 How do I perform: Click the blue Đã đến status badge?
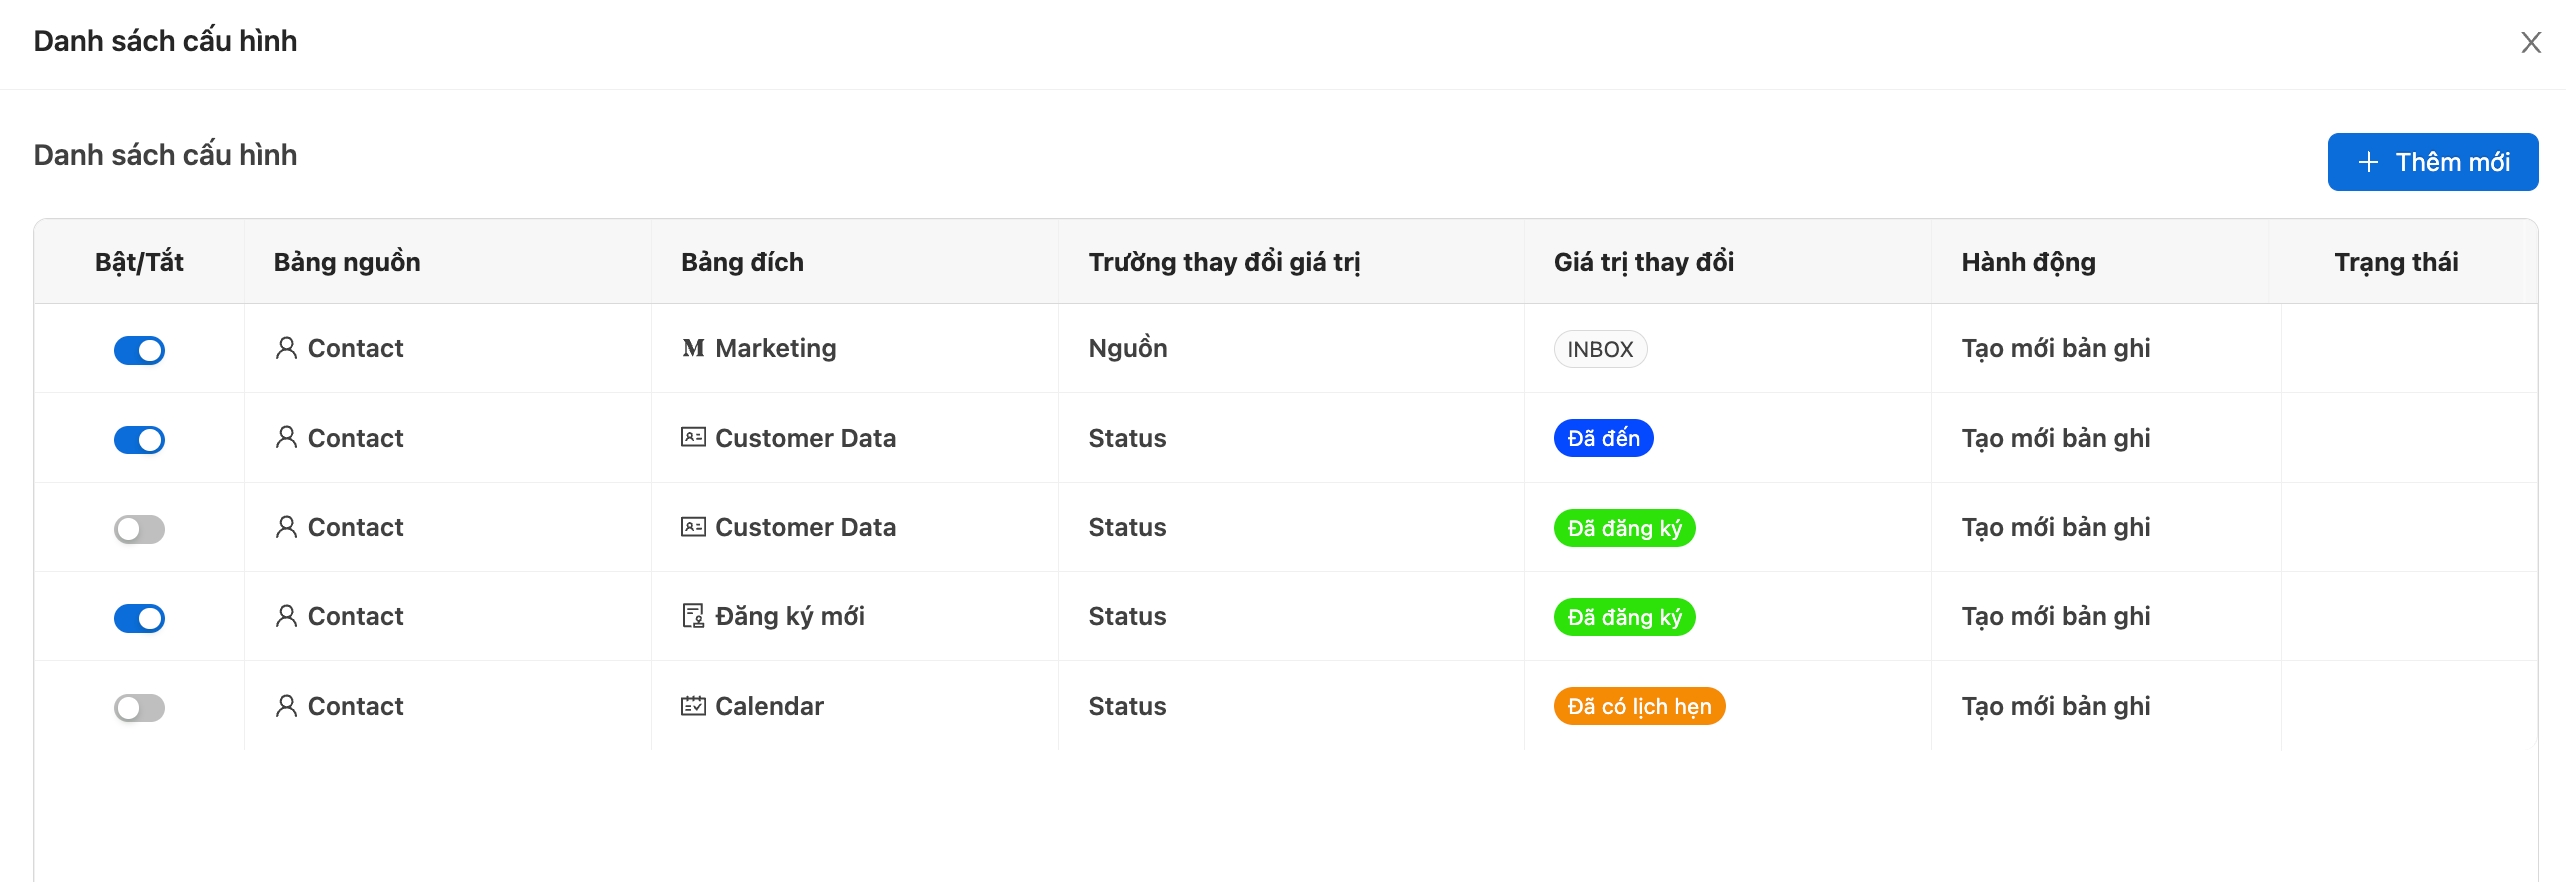point(1603,438)
